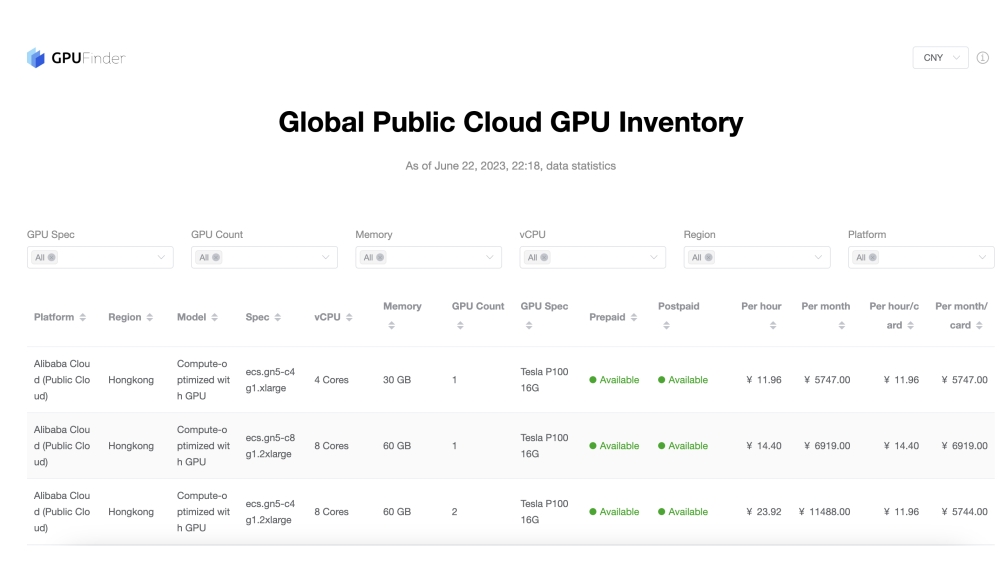Click the ¥ 14.40 per hour price
1000x563 pixels.
tap(763, 446)
